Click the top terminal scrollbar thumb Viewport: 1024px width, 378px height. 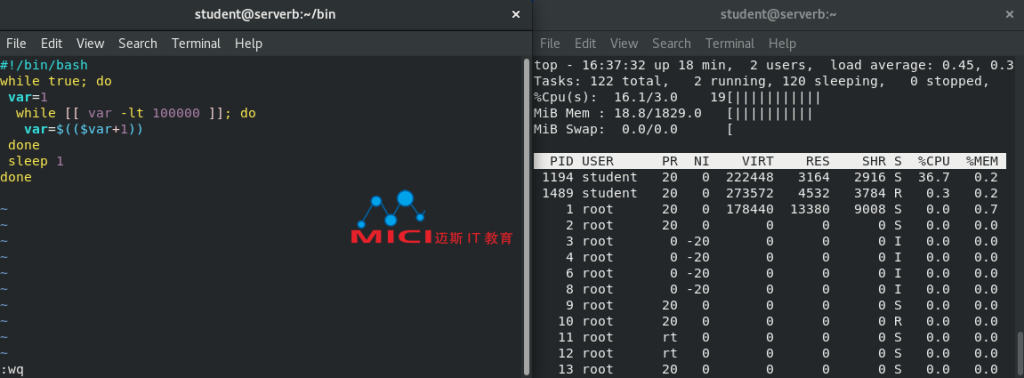[x=1019, y=354]
